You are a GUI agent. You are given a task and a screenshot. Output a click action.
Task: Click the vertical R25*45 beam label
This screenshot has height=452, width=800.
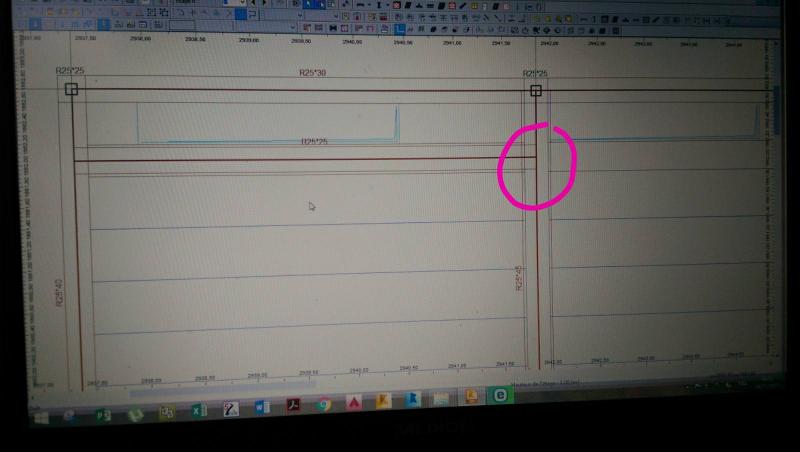tap(519, 278)
